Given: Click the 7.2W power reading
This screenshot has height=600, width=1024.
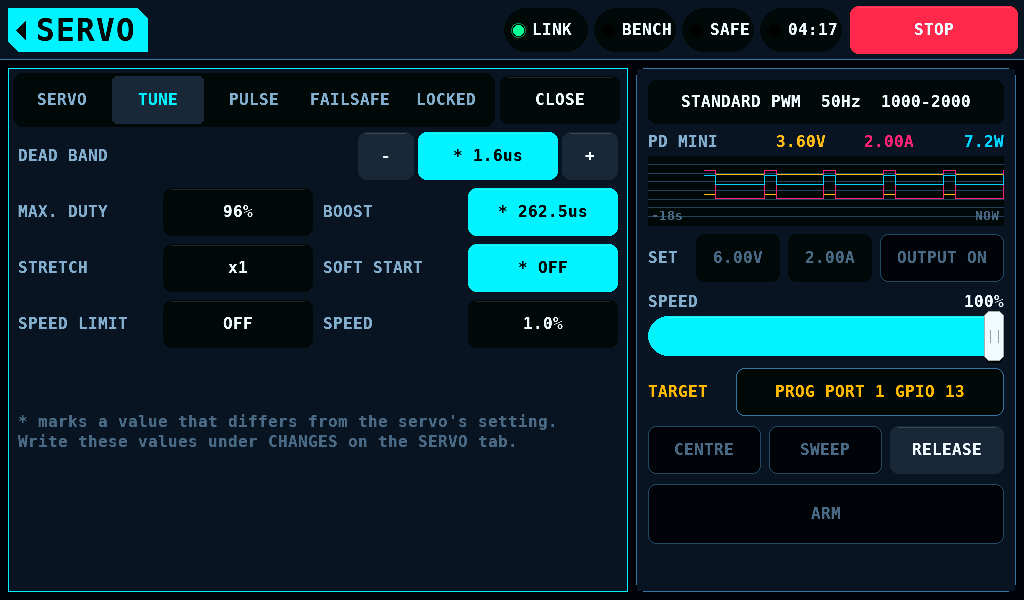Looking at the screenshot, I should (984, 142).
